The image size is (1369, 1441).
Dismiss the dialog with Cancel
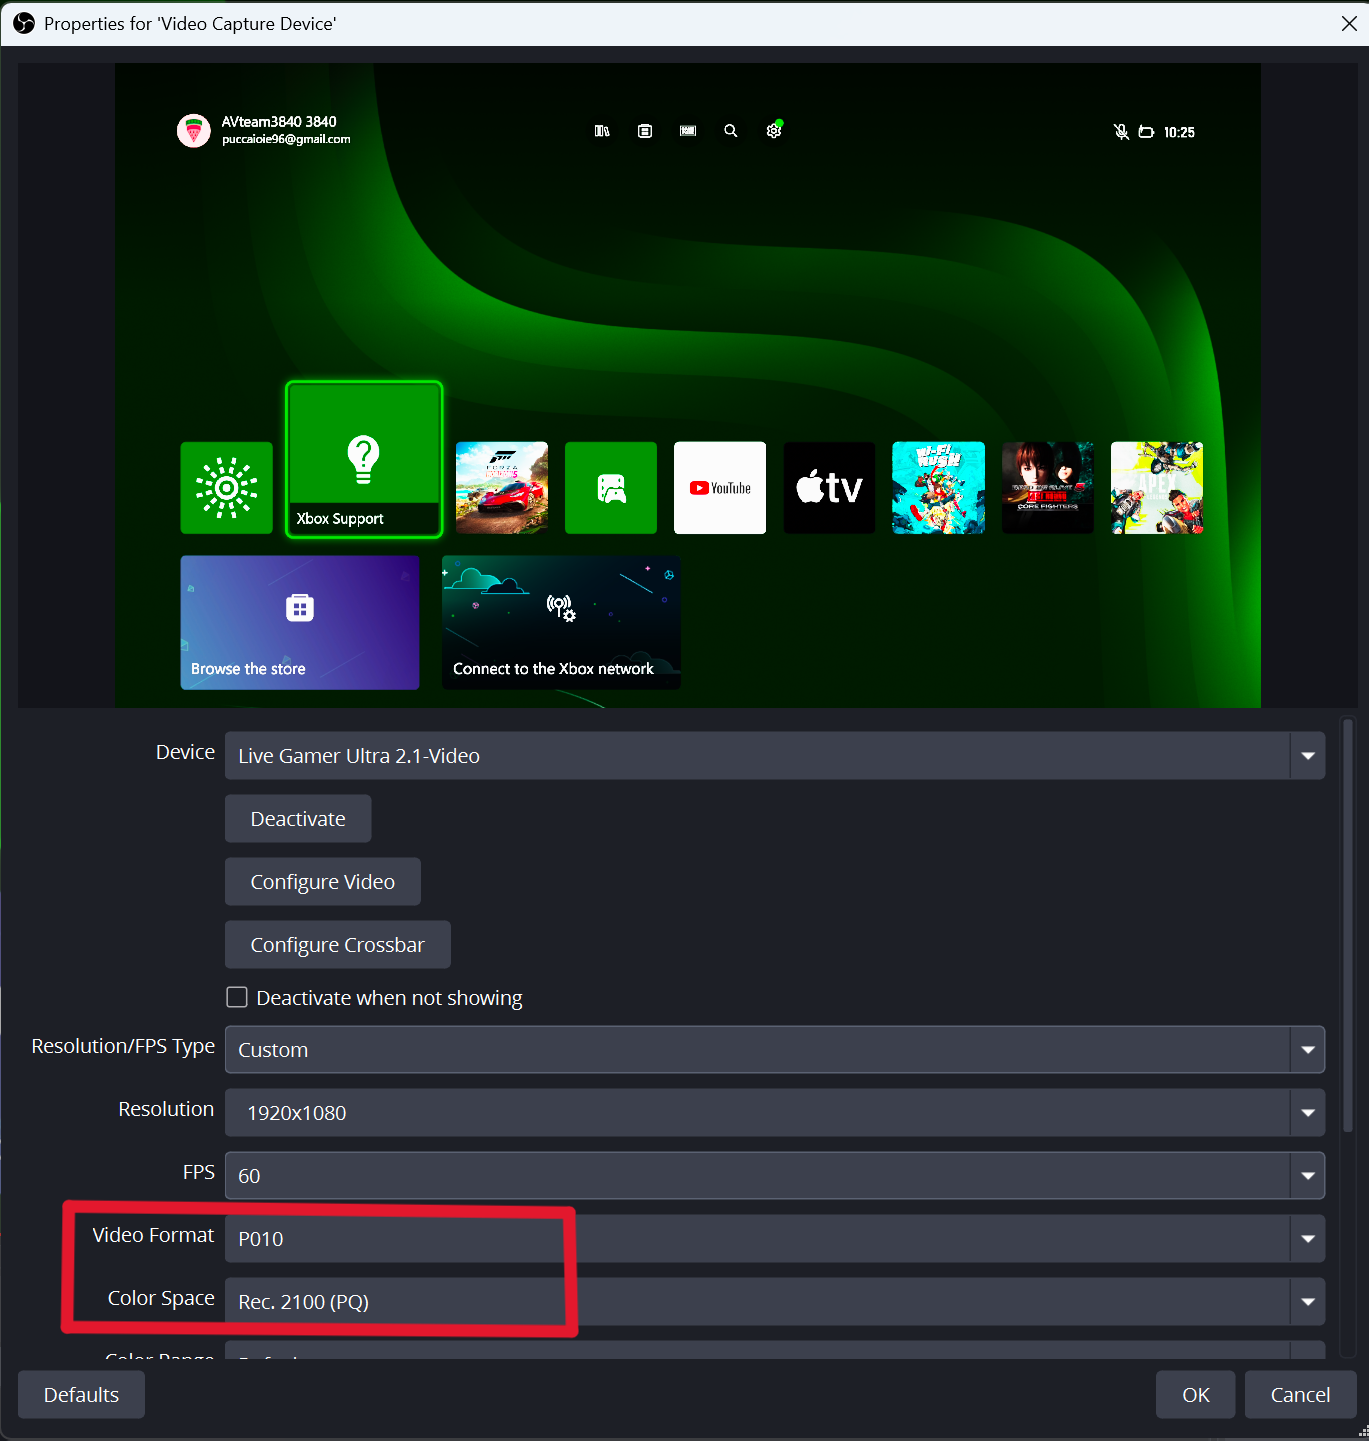(x=1300, y=1395)
